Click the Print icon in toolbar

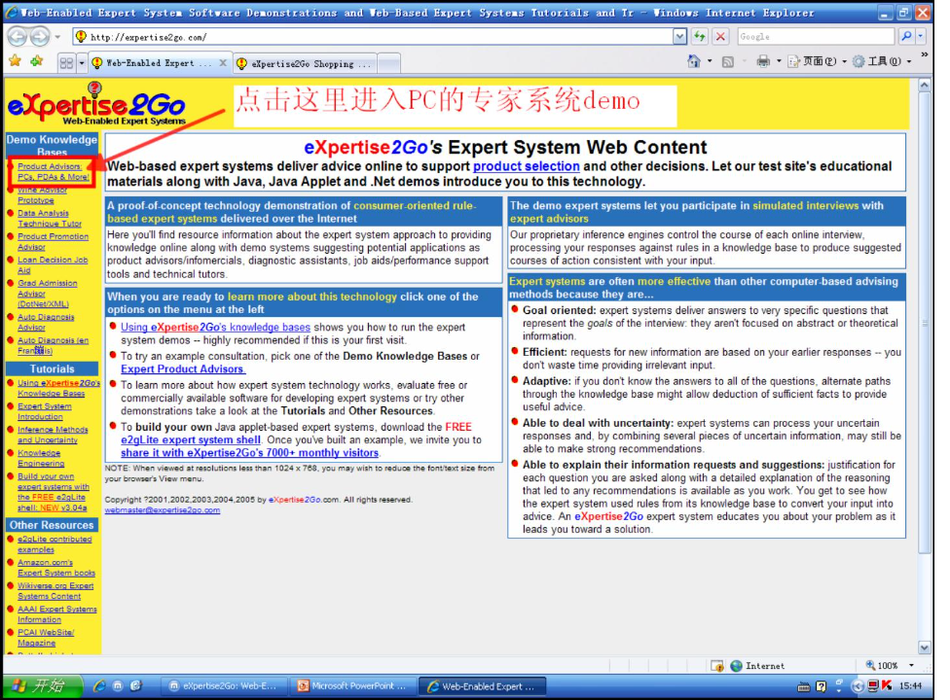(763, 62)
